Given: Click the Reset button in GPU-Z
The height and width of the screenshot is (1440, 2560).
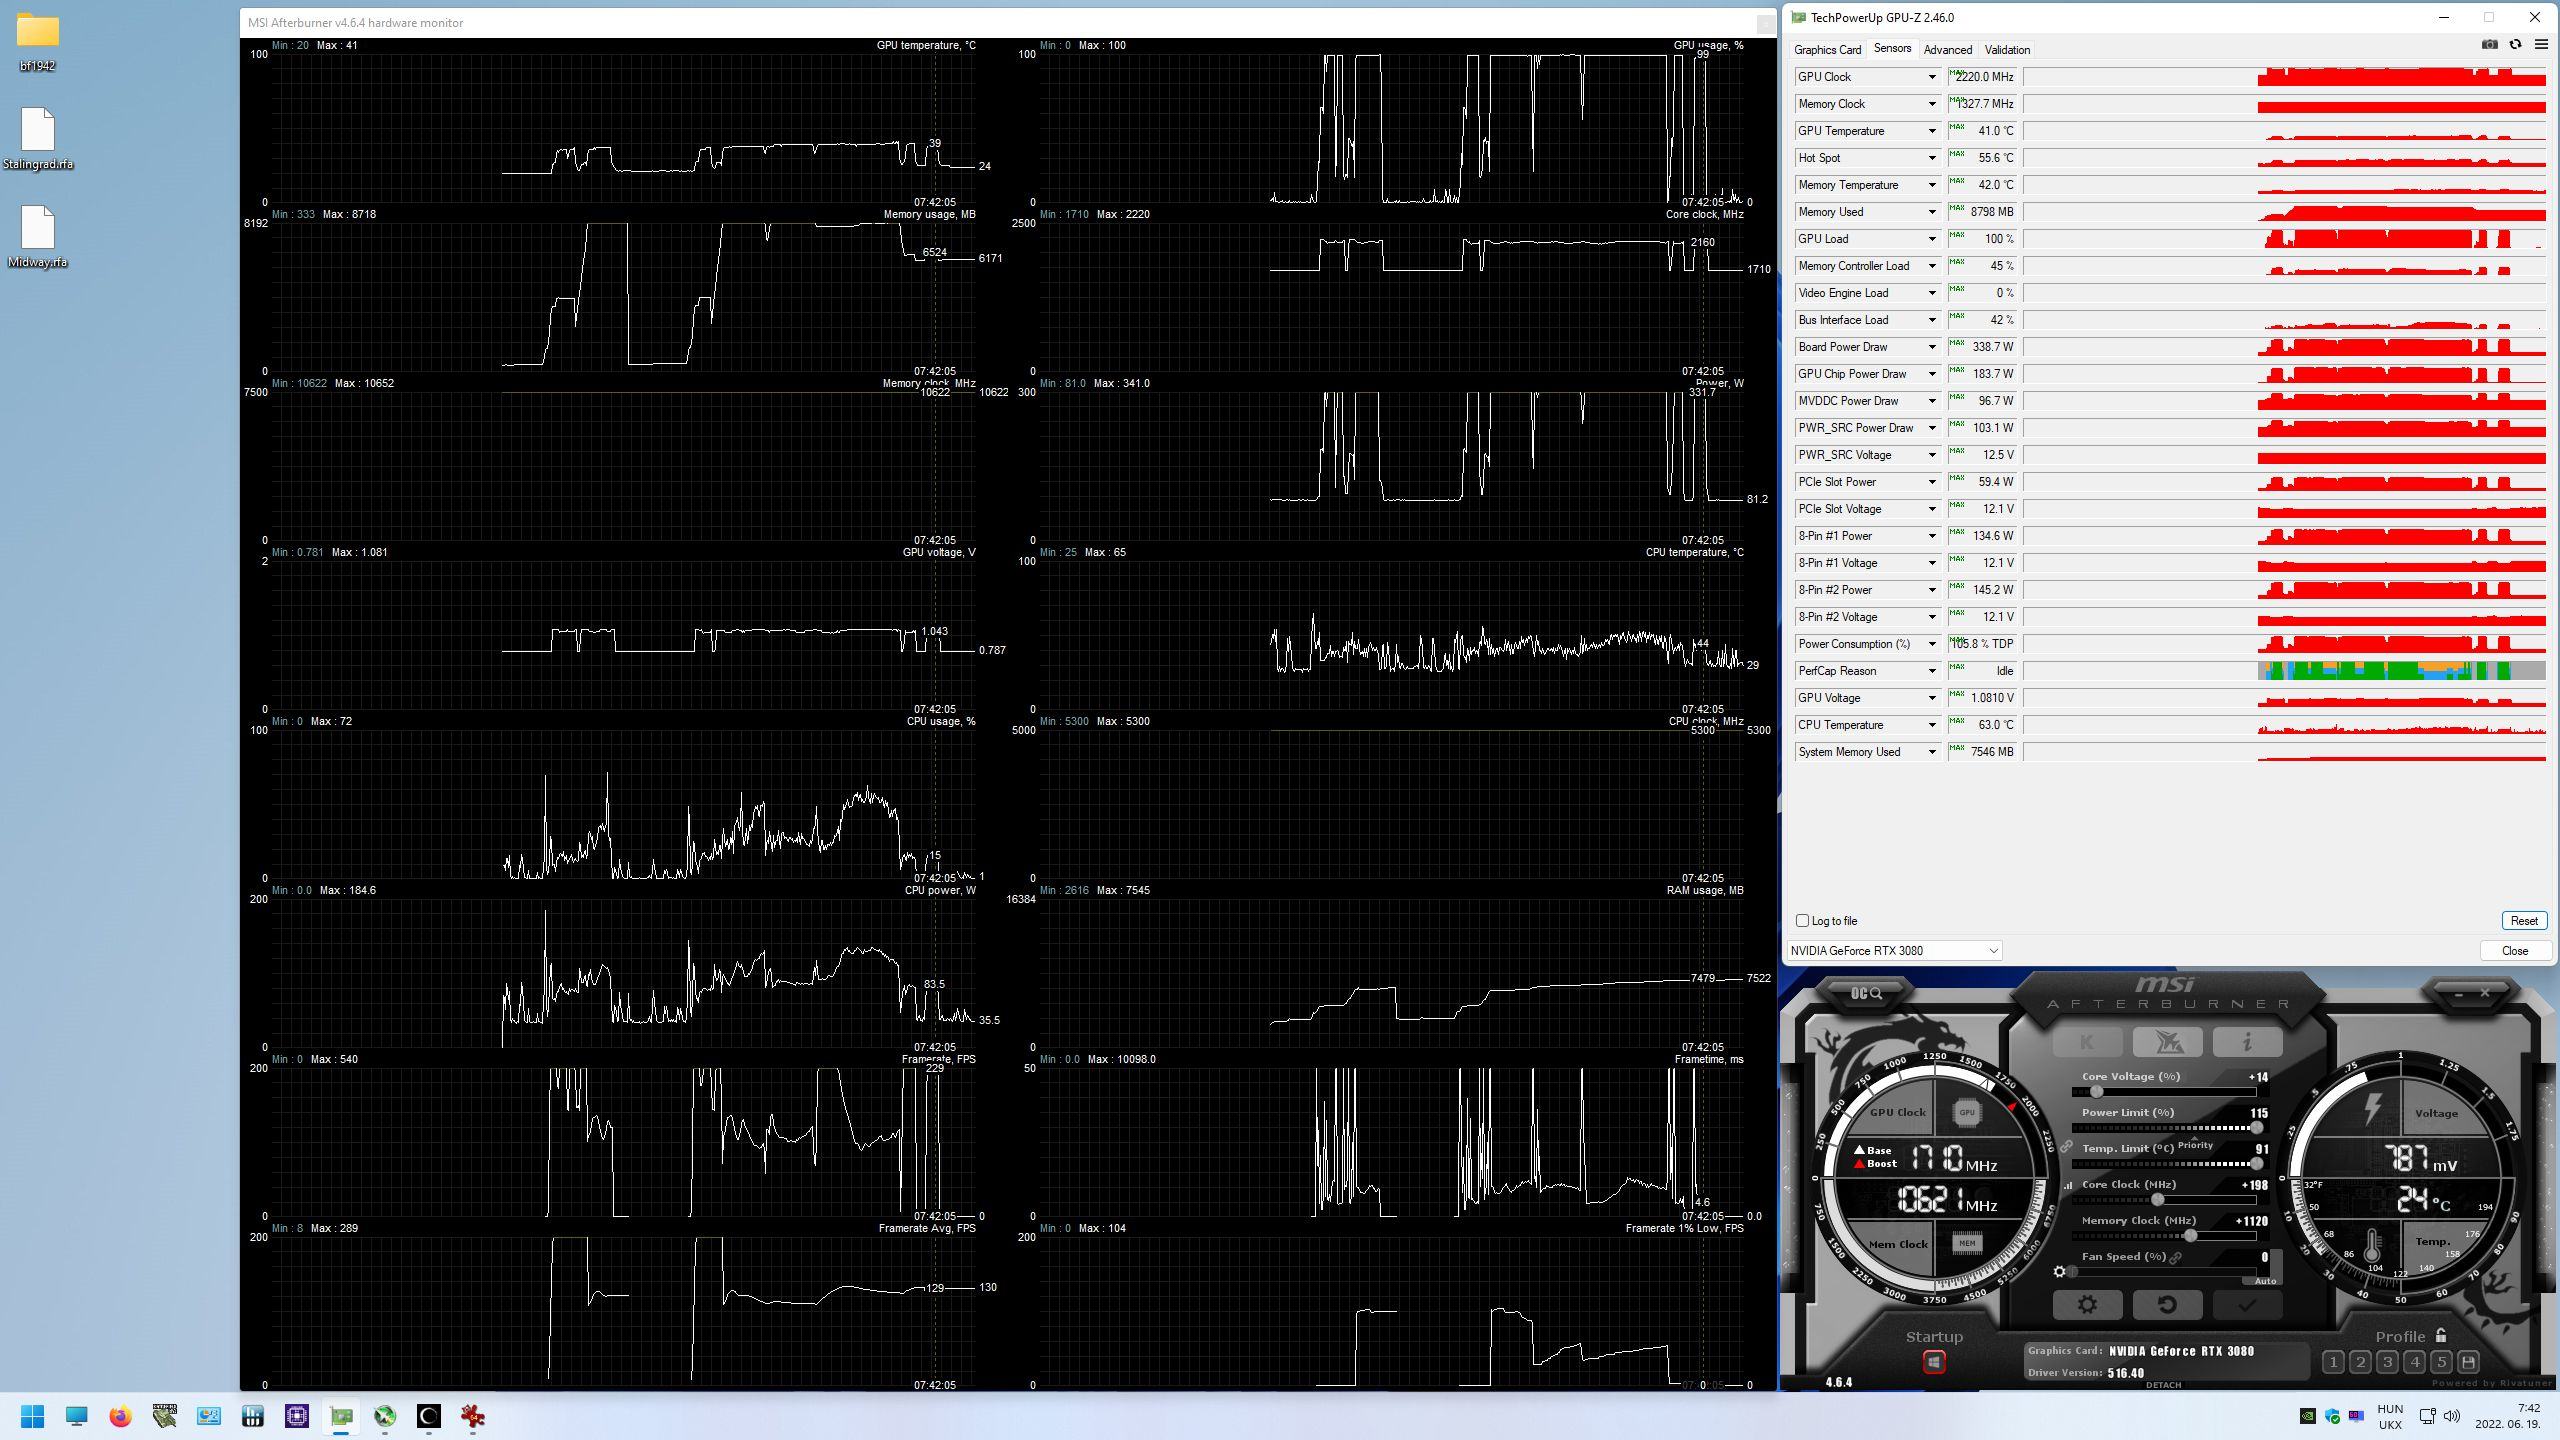Looking at the screenshot, I should (x=2523, y=921).
